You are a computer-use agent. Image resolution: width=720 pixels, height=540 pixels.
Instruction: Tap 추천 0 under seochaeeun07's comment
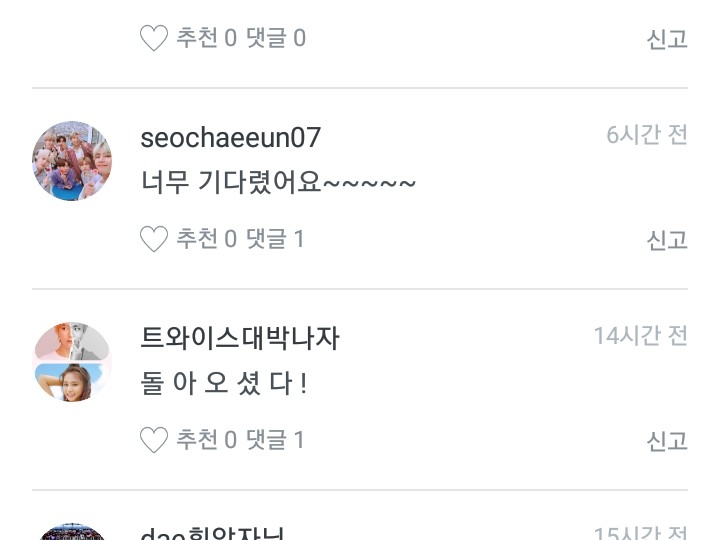(x=207, y=239)
